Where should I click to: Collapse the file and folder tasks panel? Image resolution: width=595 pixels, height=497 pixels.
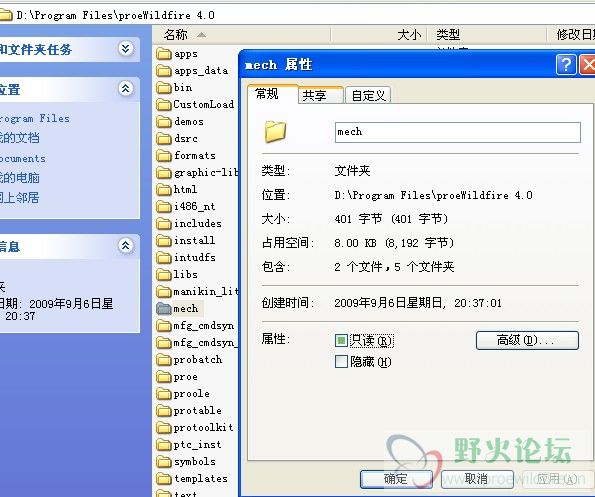126,49
